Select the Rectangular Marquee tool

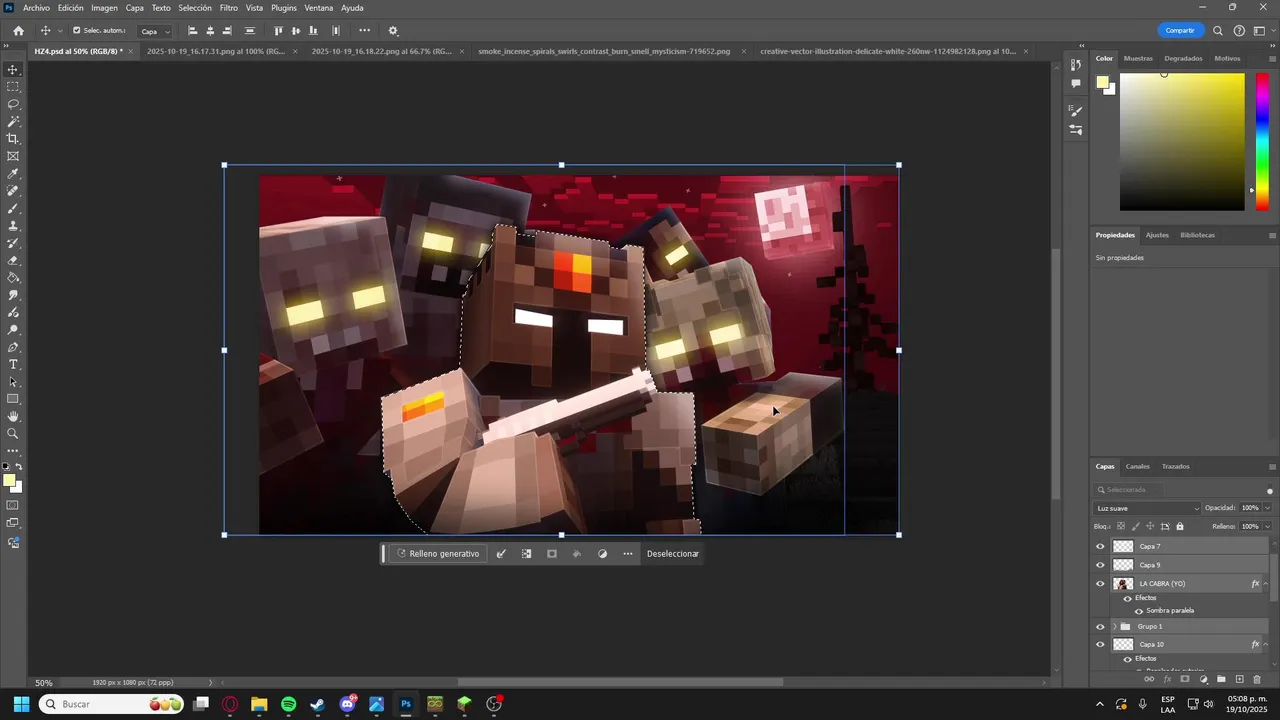pyautogui.click(x=13, y=87)
